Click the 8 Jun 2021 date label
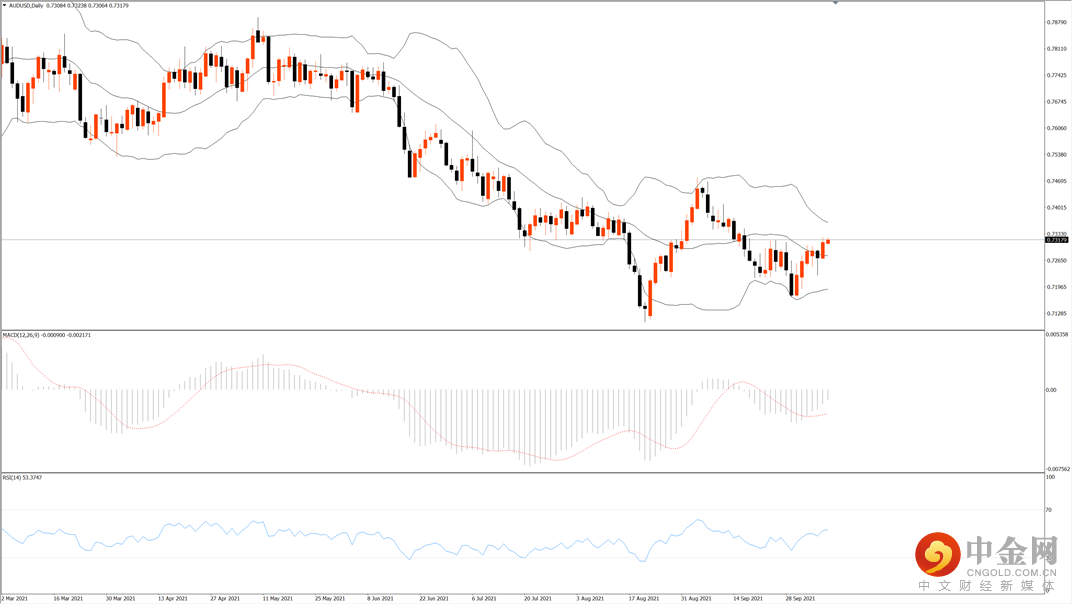1072x604 pixels. point(381,599)
